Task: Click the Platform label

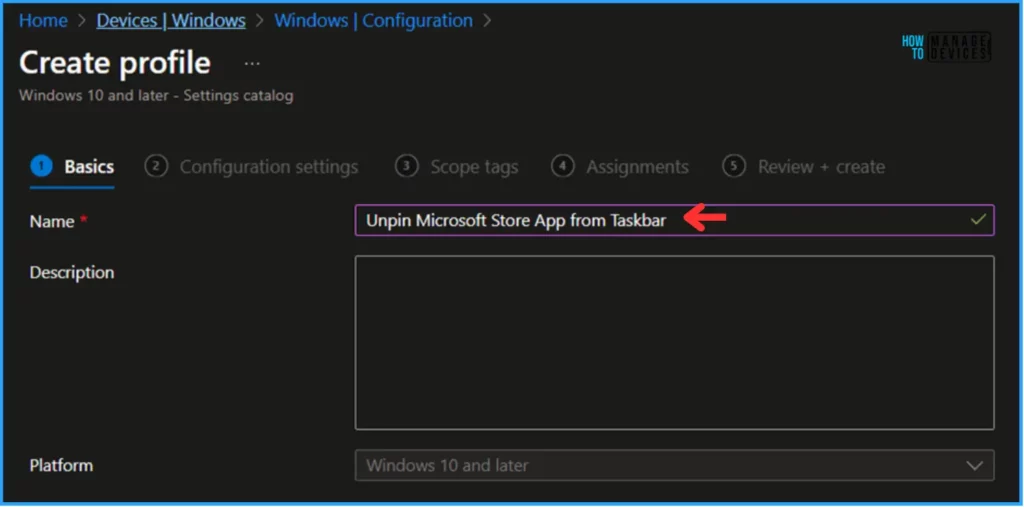Action: pyautogui.click(x=61, y=465)
